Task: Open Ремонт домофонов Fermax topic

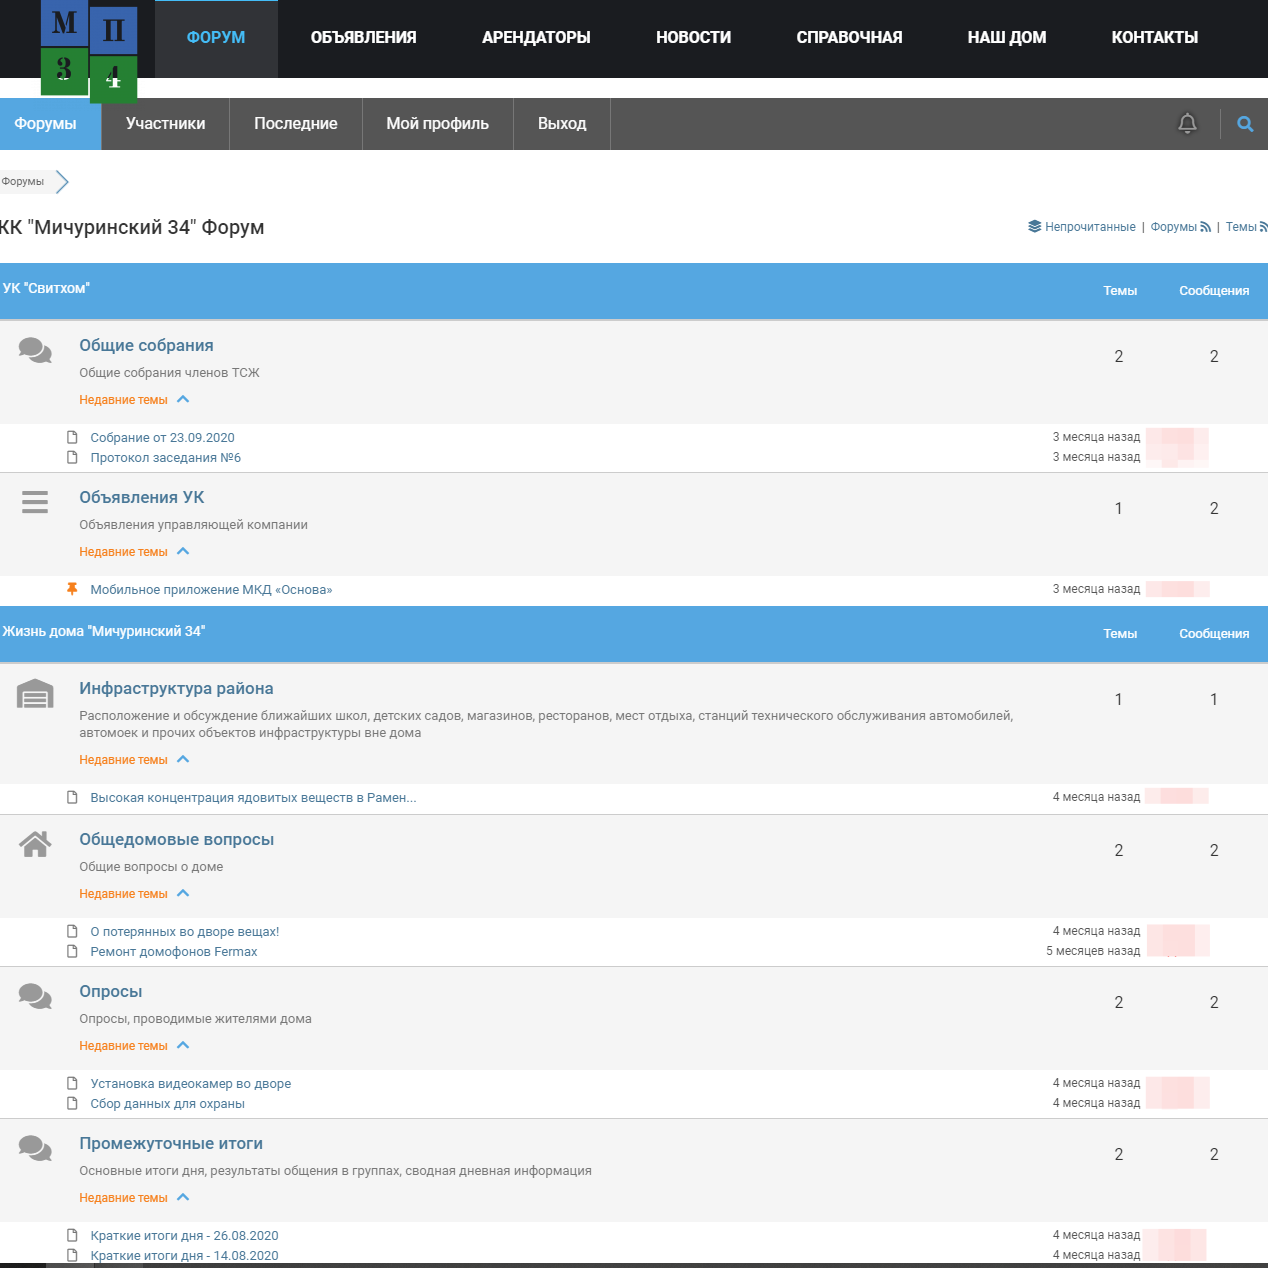Action: [173, 952]
